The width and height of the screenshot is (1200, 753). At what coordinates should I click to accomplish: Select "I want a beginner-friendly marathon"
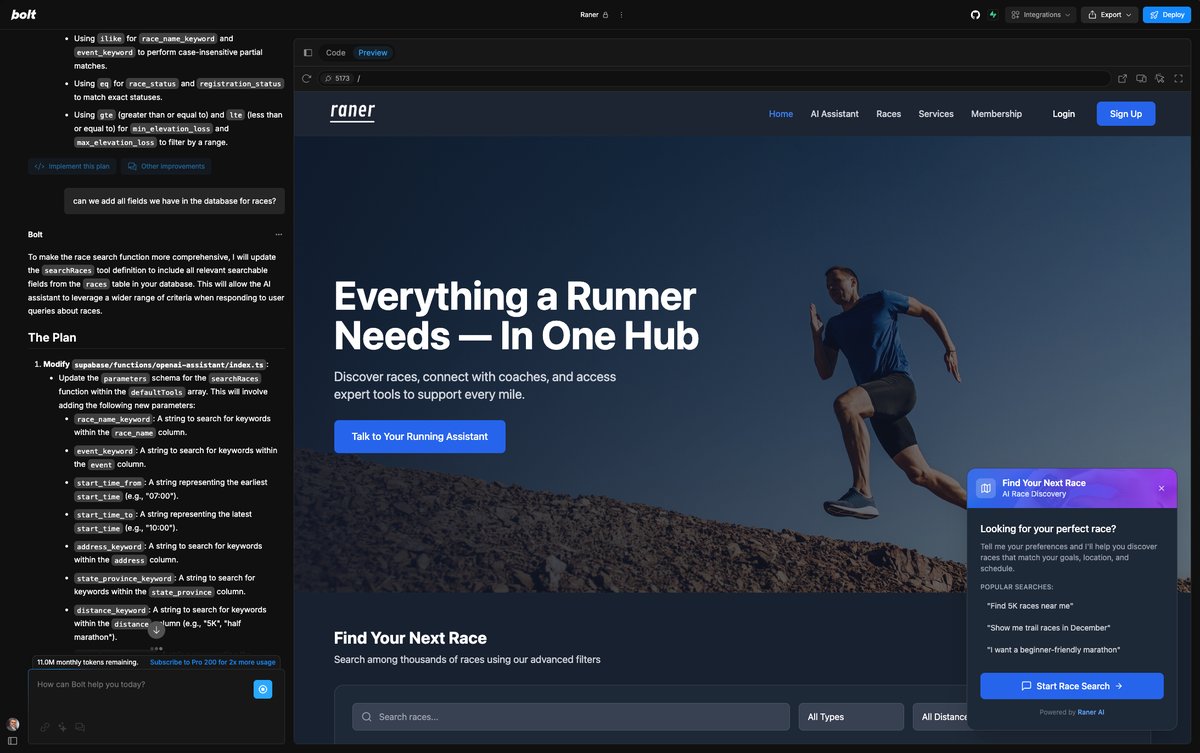tap(1054, 650)
